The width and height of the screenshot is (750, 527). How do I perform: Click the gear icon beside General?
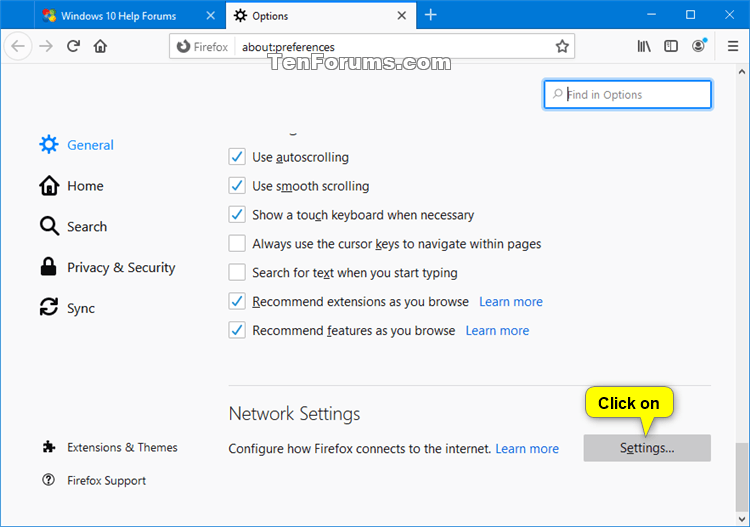(x=49, y=144)
